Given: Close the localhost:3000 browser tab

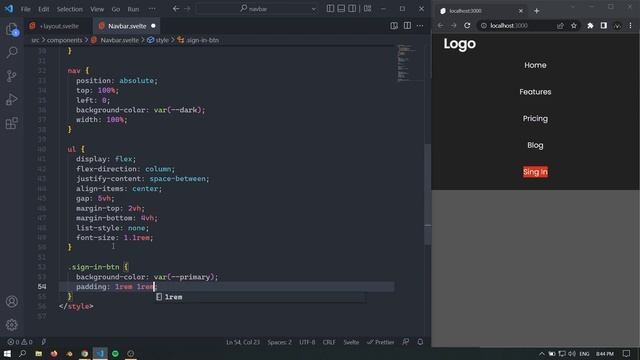Looking at the screenshot, I should coord(520,11).
